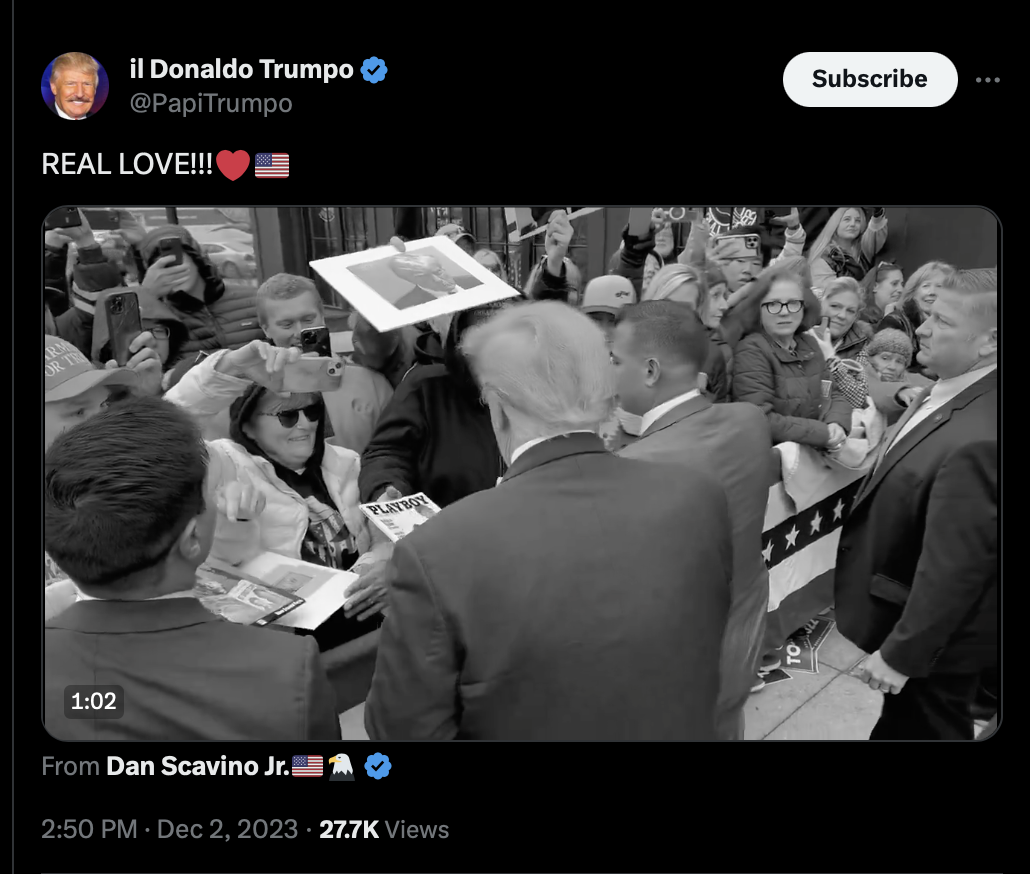
Task: Click the blue verified badge beside Trumpo
Action: [x=374, y=70]
